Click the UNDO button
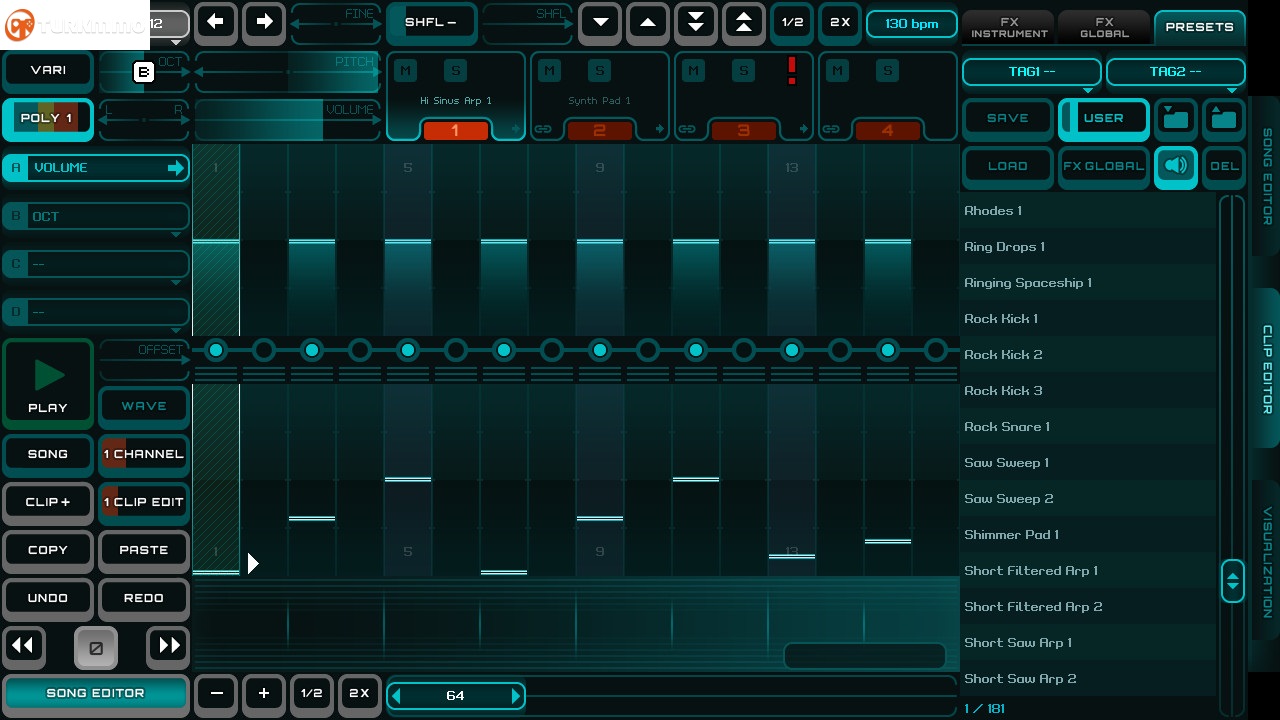The image size is (1280, 720). click(48, 598)
